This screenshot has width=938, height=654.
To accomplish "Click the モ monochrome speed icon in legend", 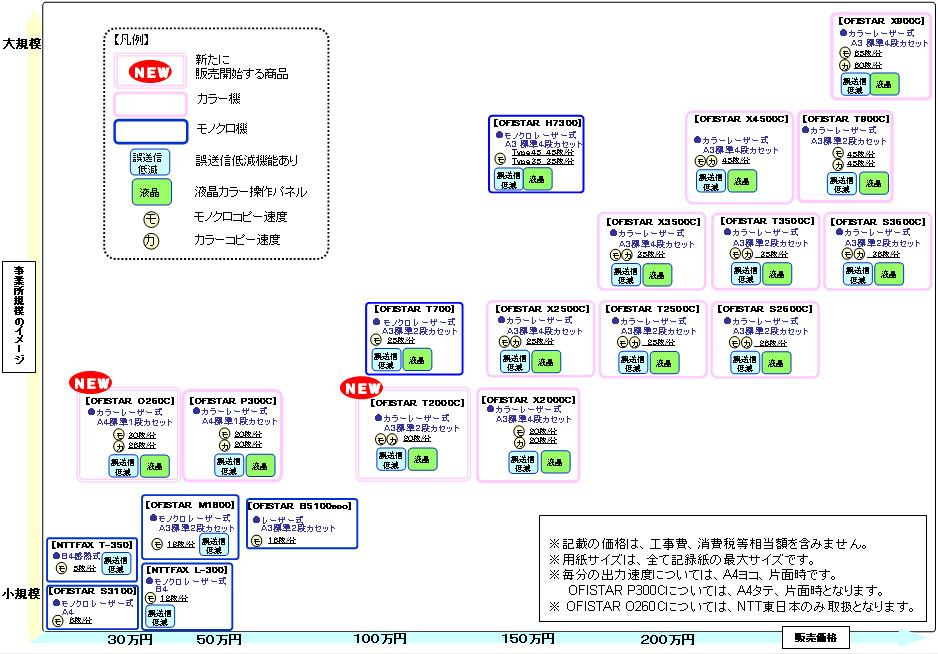I will 151,219.
